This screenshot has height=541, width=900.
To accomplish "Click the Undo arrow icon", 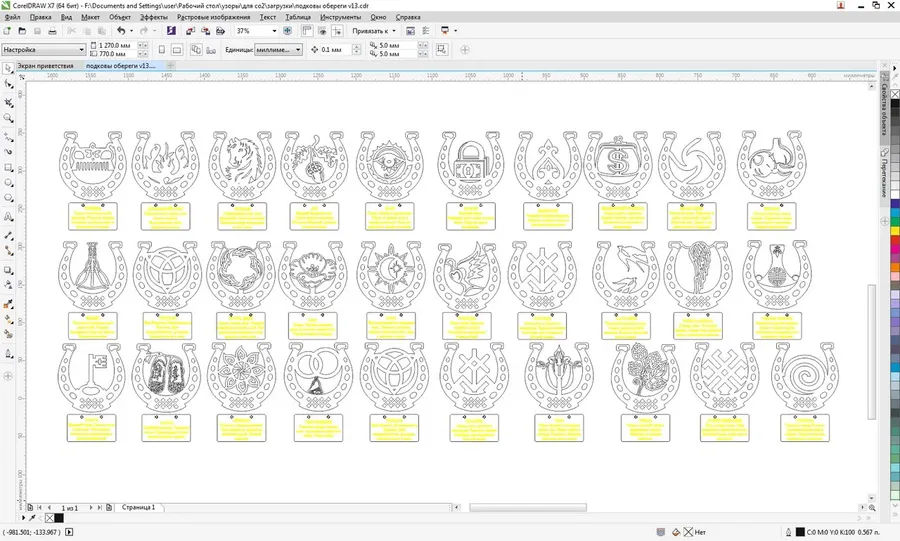I will [x=121, y=31].
